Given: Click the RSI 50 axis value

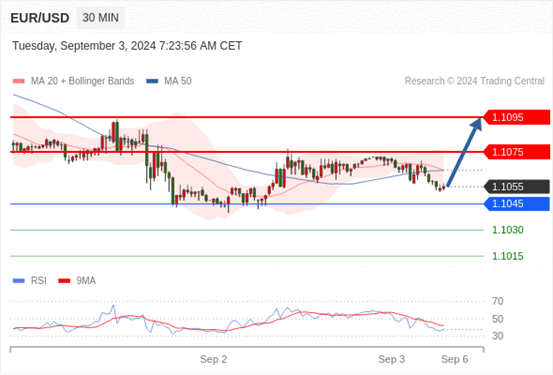Looking at the screenshot, I should (498, 319).
